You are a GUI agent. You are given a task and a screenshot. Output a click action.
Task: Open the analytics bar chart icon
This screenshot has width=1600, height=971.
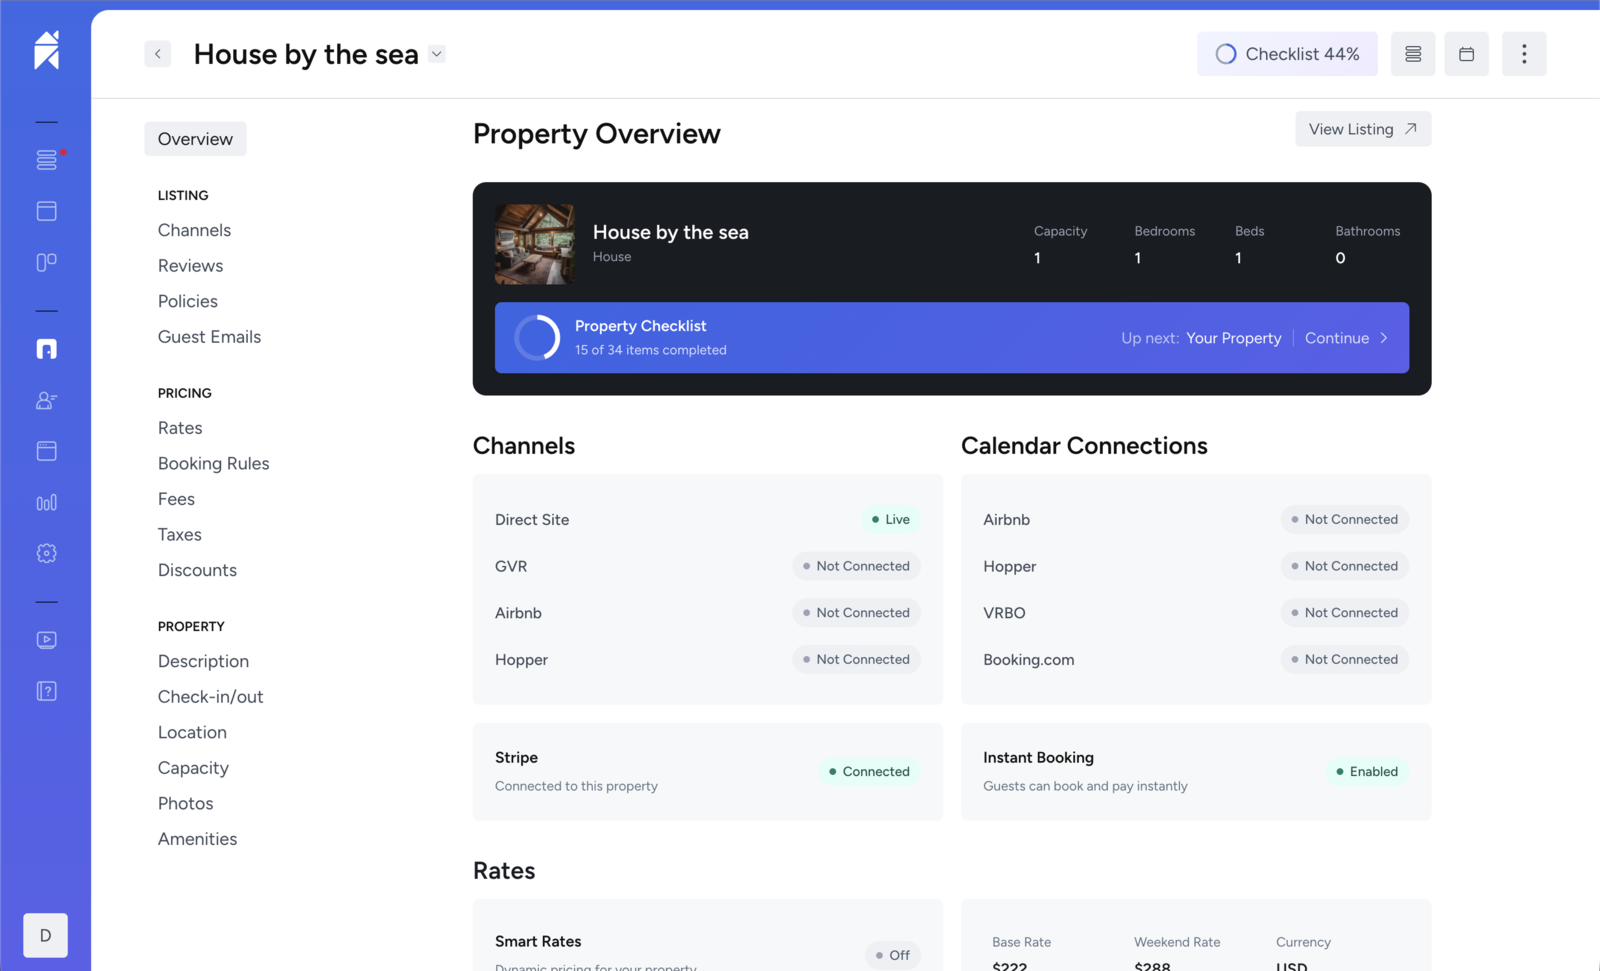pos(47,502)
